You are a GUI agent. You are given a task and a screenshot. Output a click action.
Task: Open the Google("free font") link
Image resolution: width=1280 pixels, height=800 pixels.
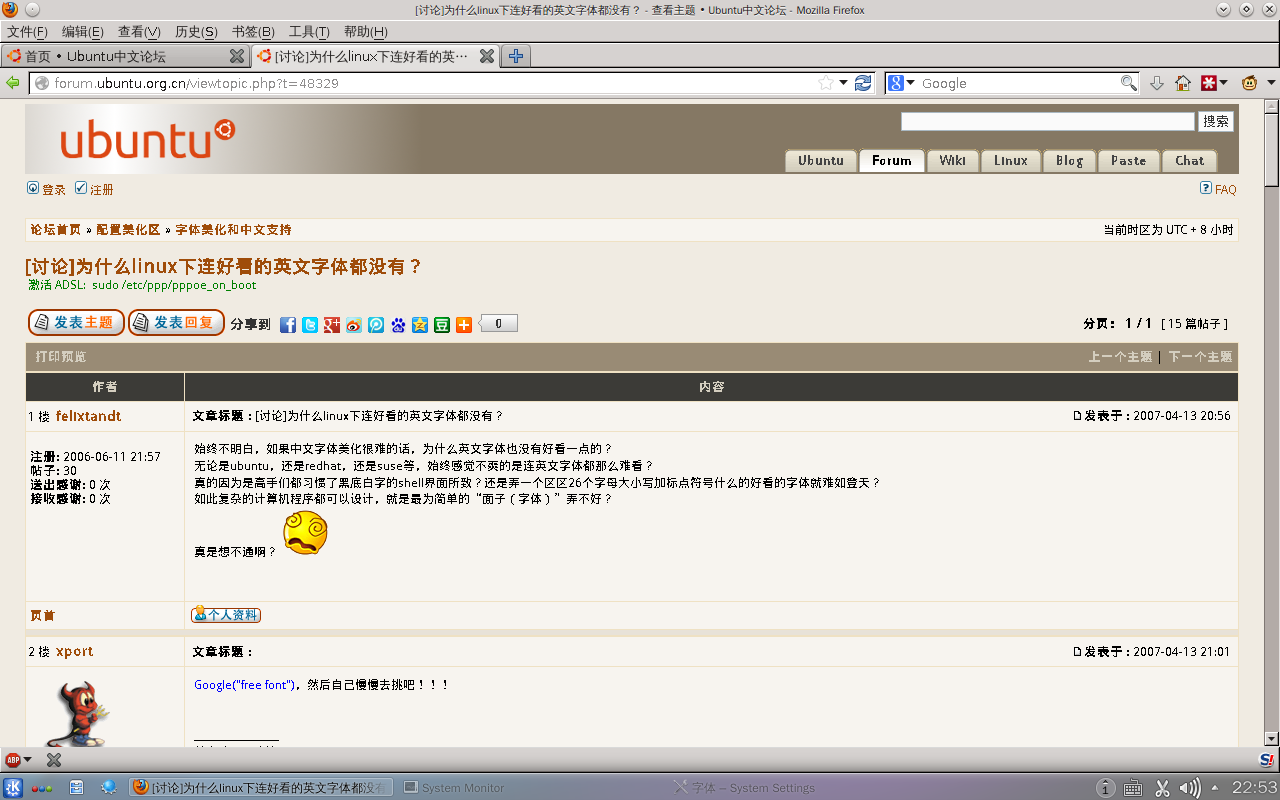[244, 685]
